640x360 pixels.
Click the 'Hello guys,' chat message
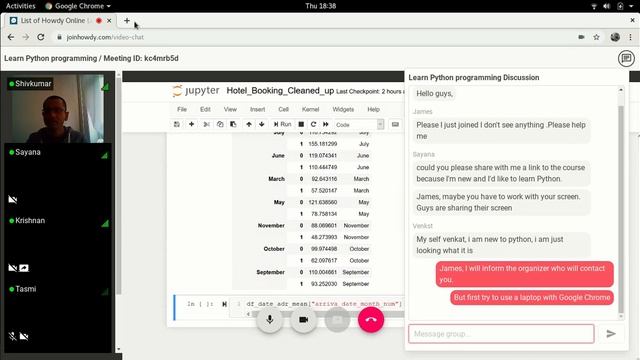tap(434, 93)
